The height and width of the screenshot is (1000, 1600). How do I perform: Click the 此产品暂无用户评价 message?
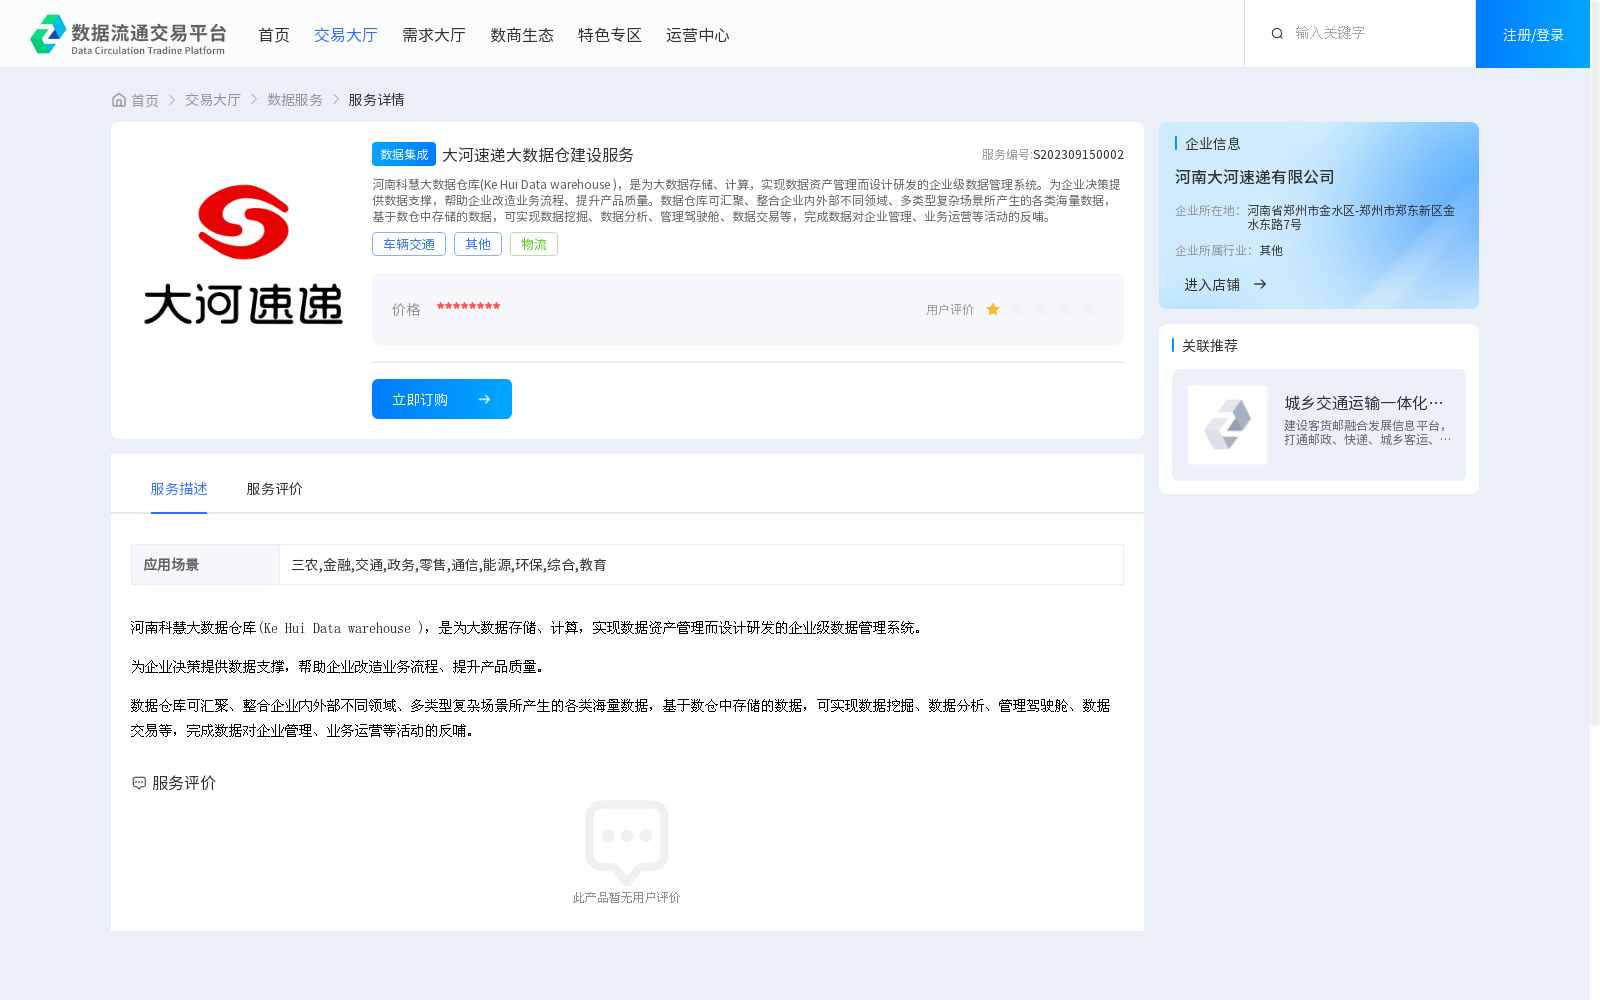click(x=626, y=898)
